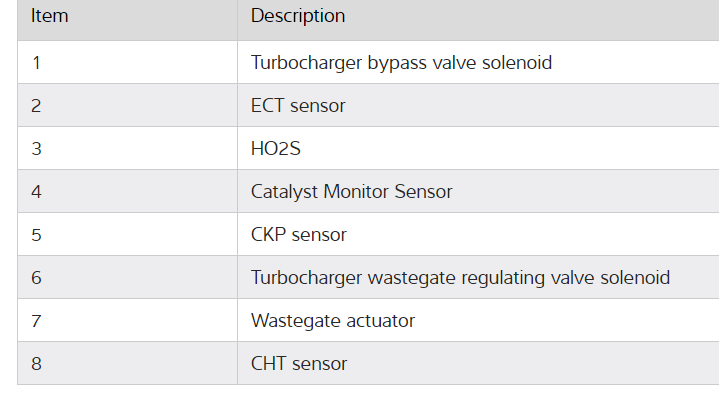Click the Description column header

click(x=297, y=16)
